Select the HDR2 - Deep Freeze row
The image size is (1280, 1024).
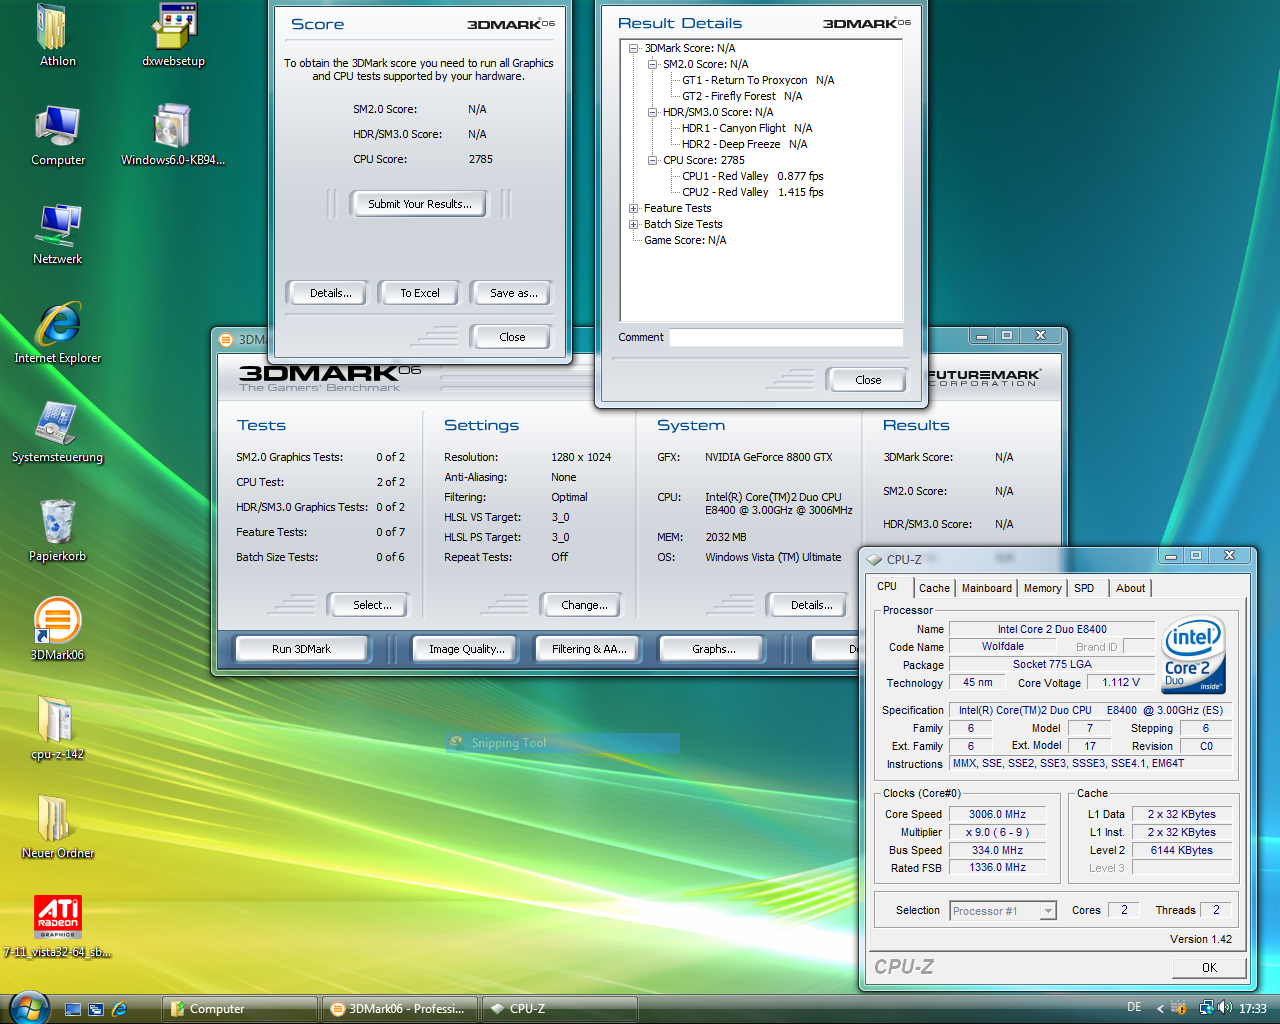click(x=744, y=144)
